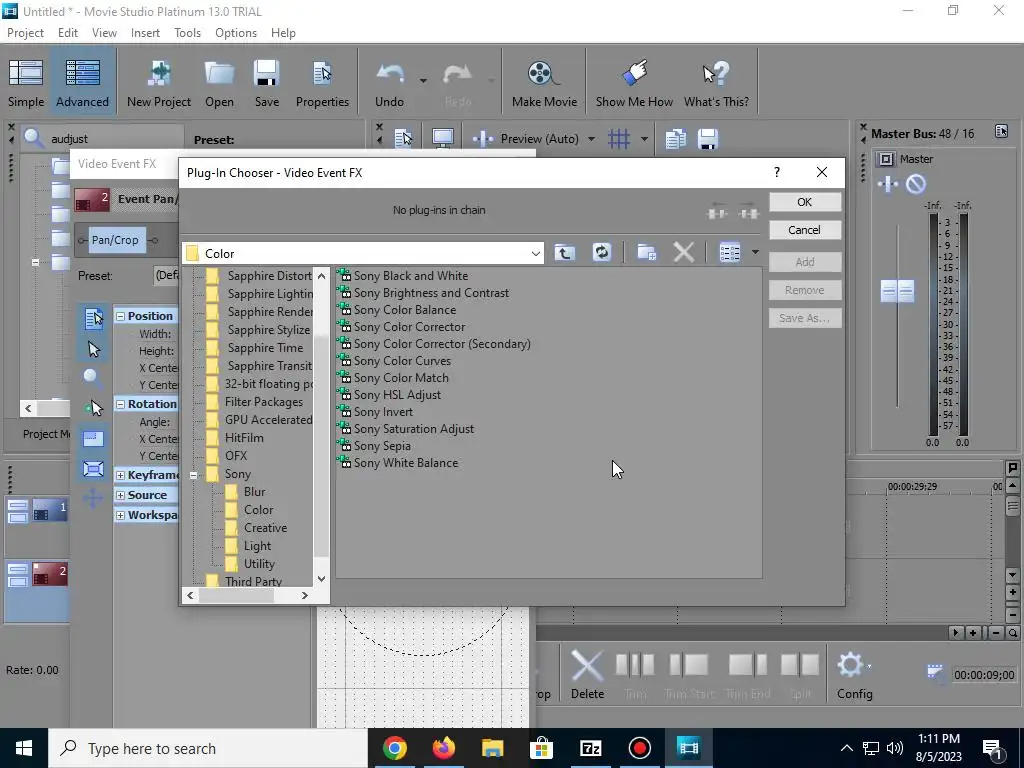The height and width of the screenshot is (768, 1024).
Task: Open the Config gear in edit toolbar
Action: (854, 675)
